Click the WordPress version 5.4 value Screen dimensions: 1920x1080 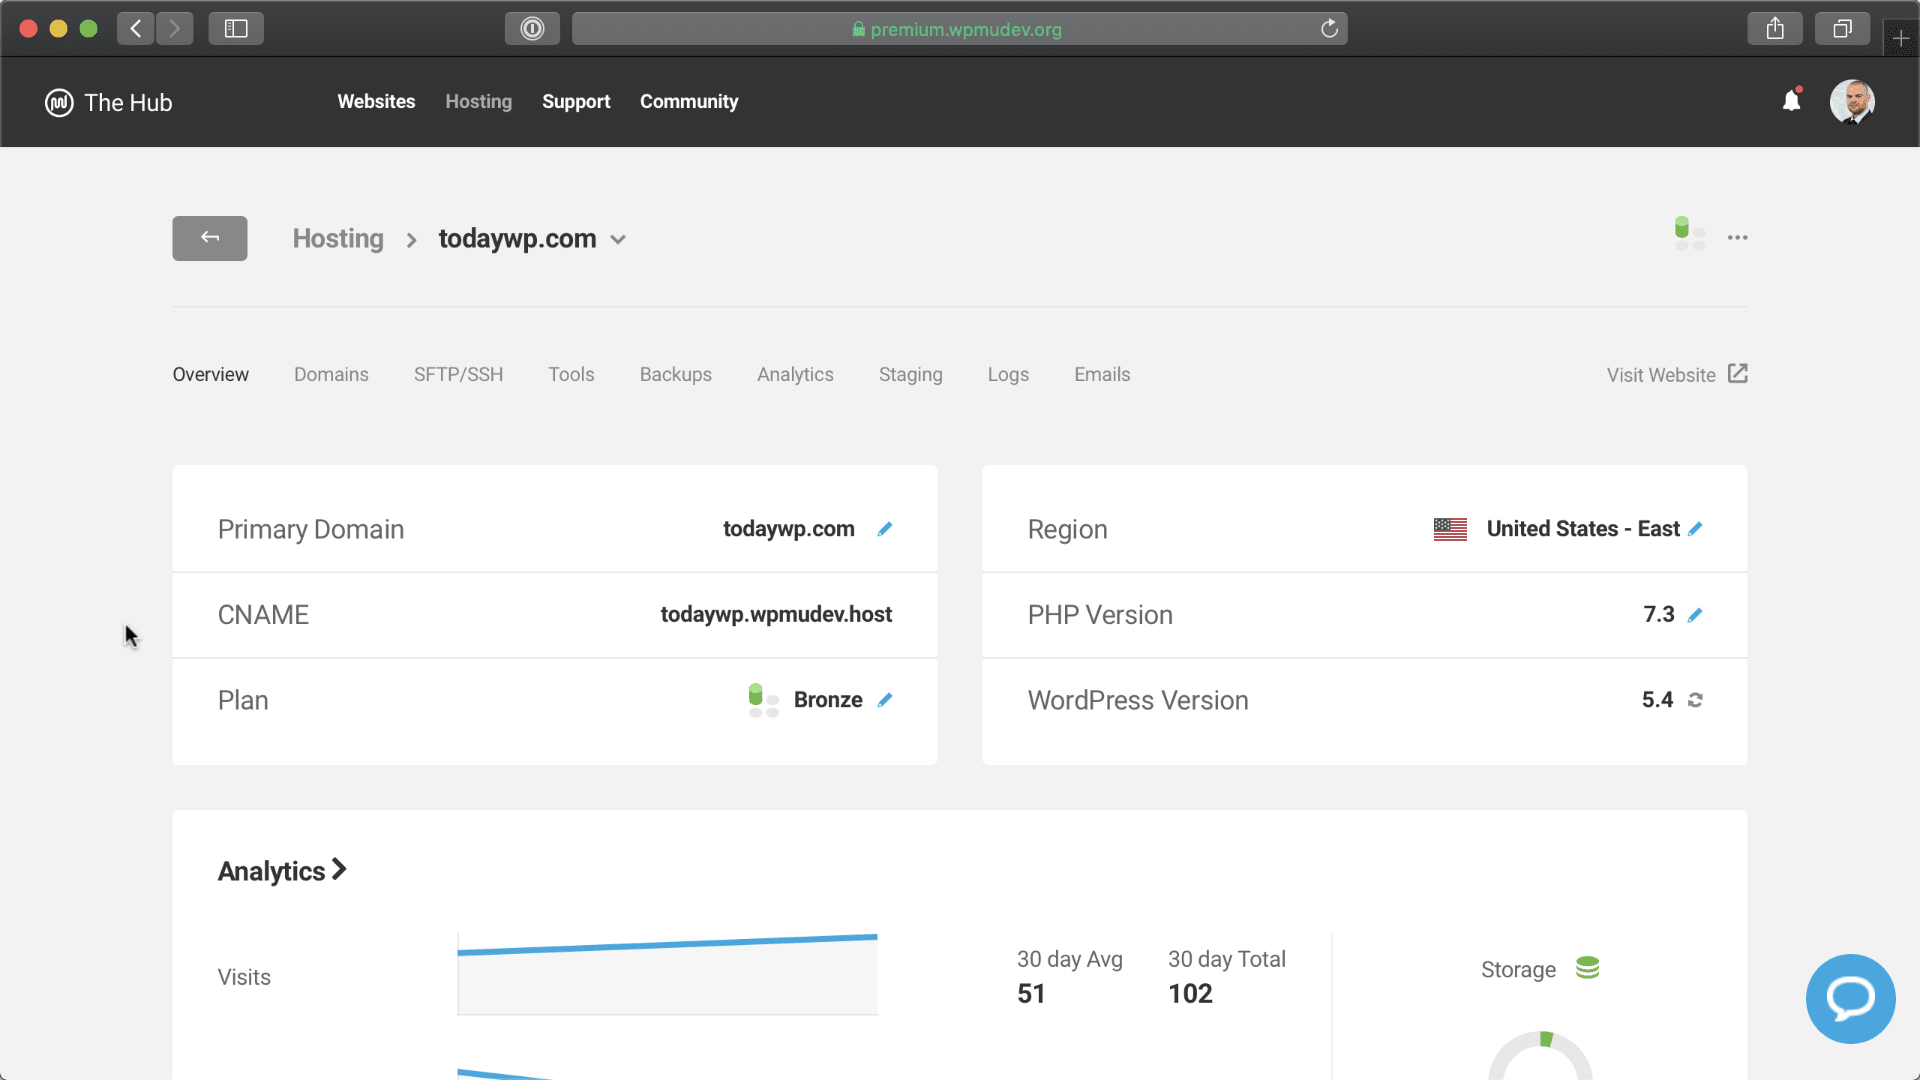tap(1657, 700)
